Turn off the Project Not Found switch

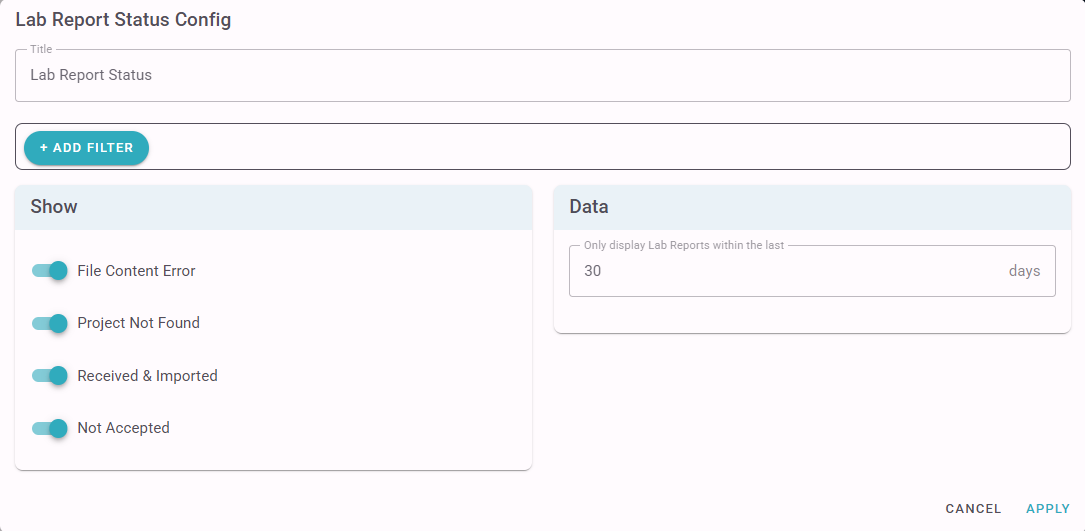click(x=49, y=323)
